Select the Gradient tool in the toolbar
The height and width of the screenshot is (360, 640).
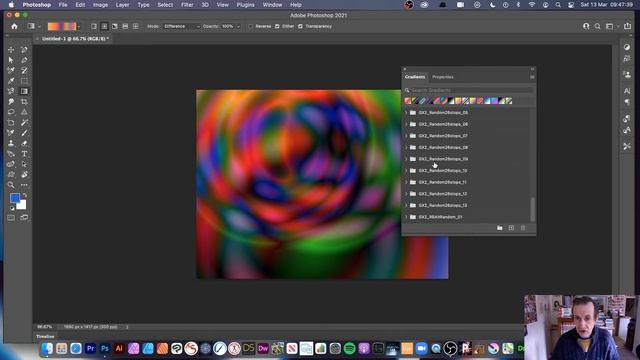pyautogui.click(x=24, y=91)
